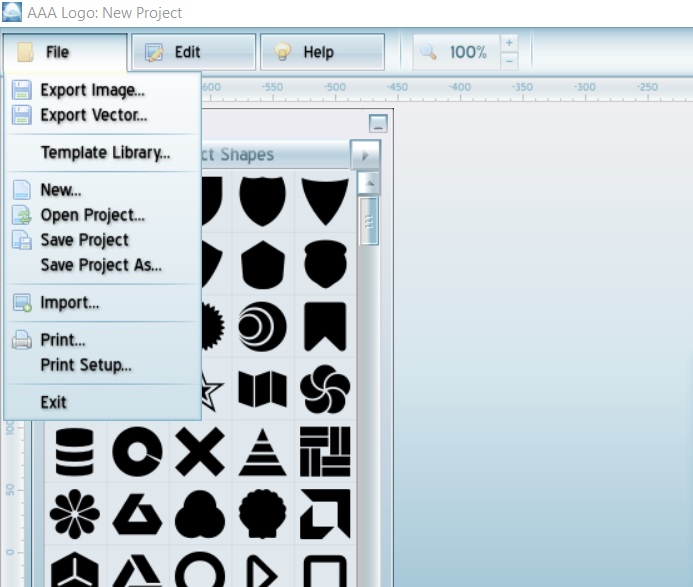693x587 pixels.
Task: Select Open Project from menu
Action: point(92,215)
